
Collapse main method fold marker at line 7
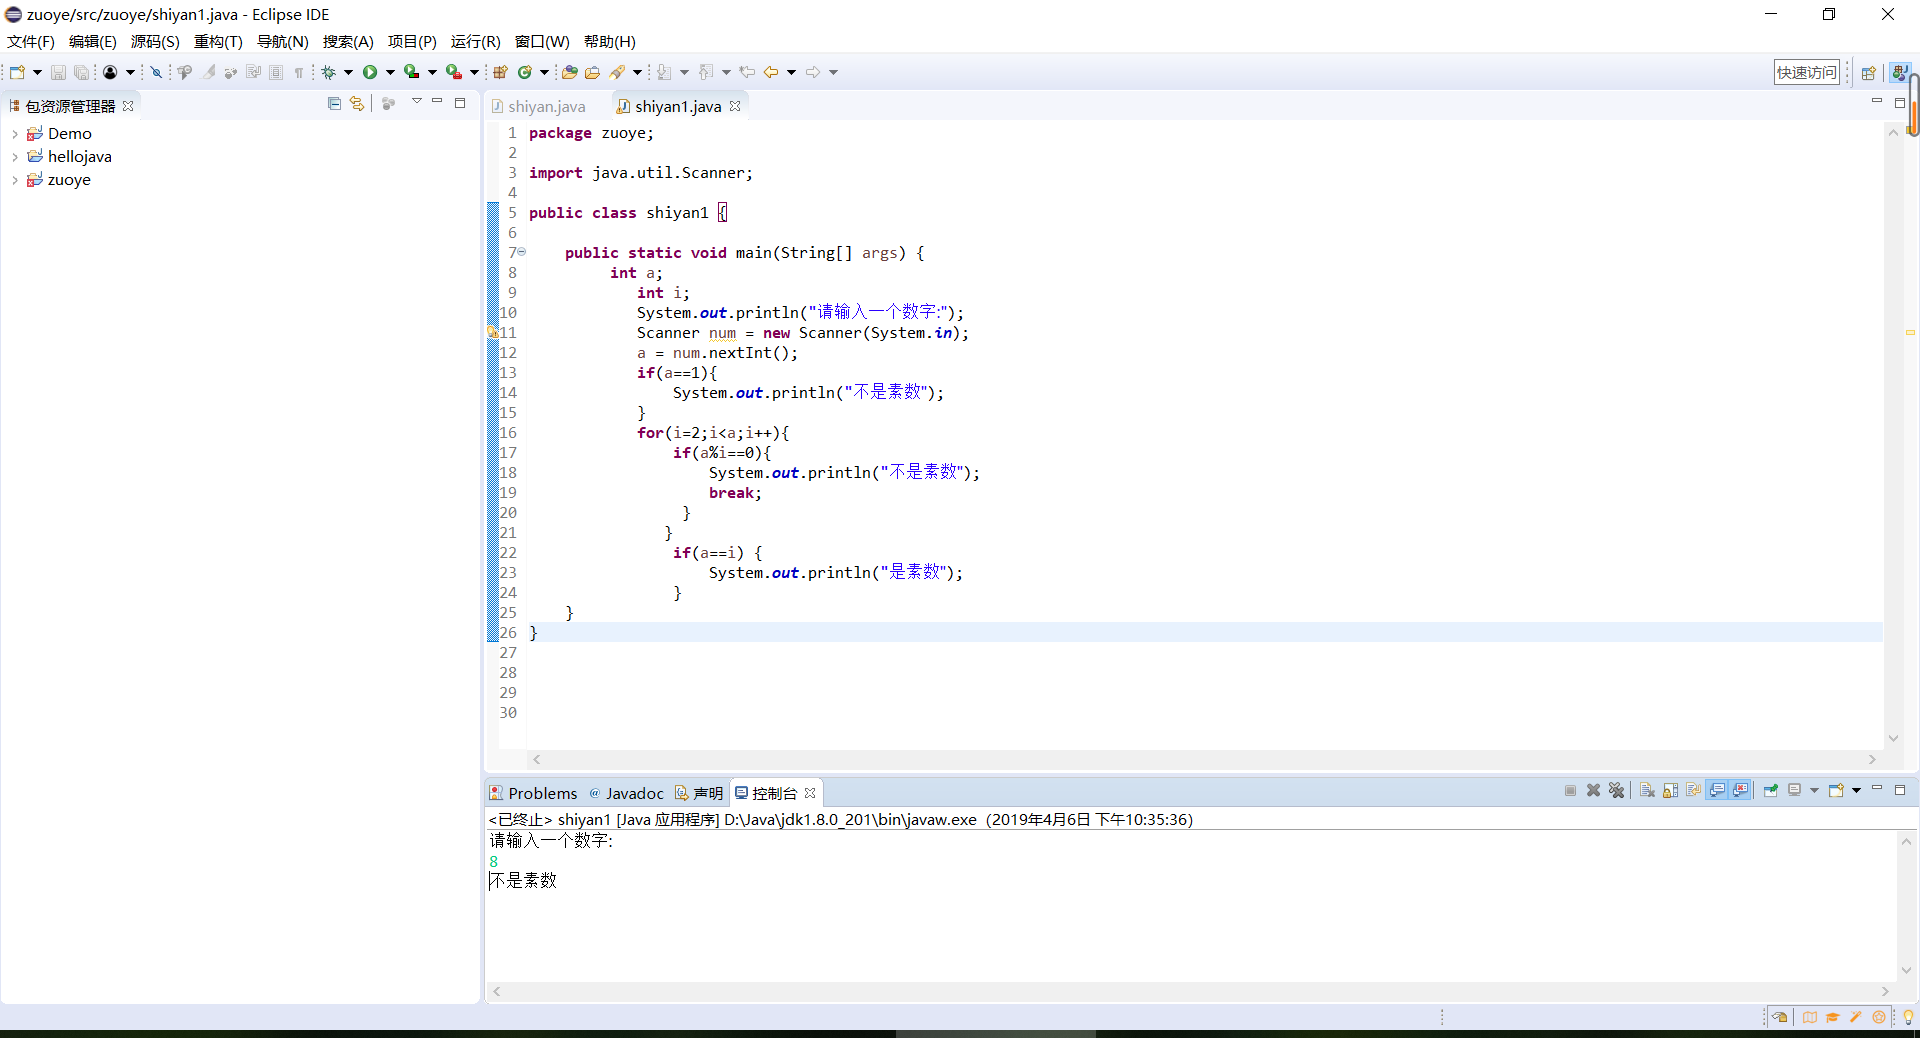pos(522,252)
